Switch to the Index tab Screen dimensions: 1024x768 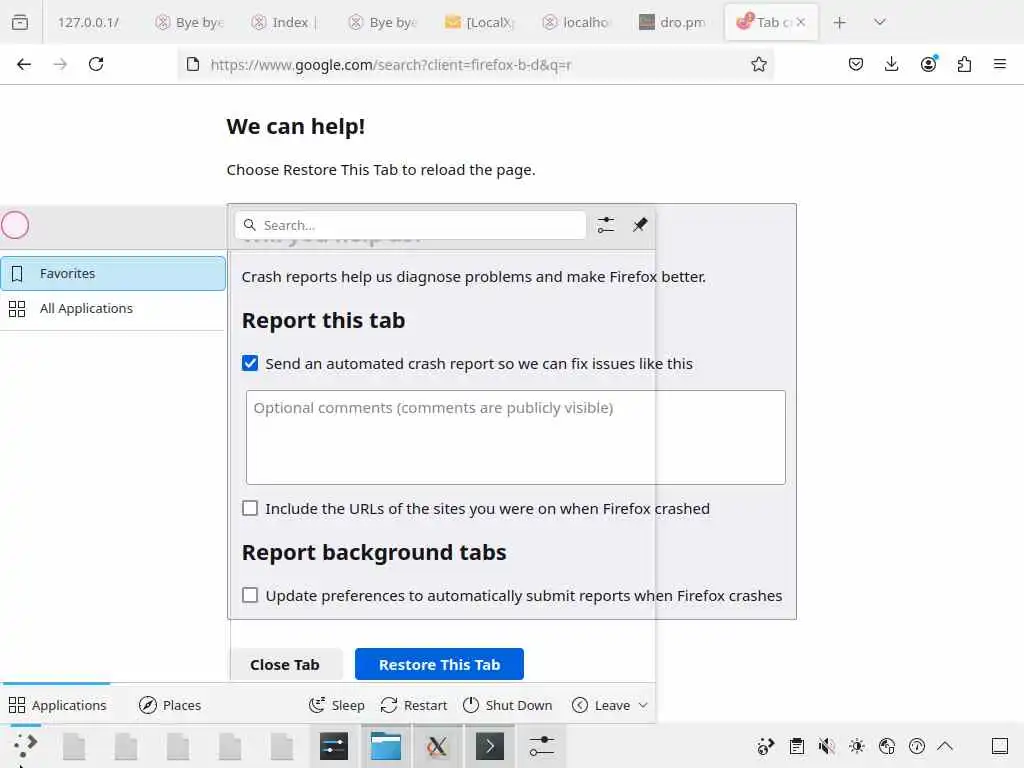[284, 22]
